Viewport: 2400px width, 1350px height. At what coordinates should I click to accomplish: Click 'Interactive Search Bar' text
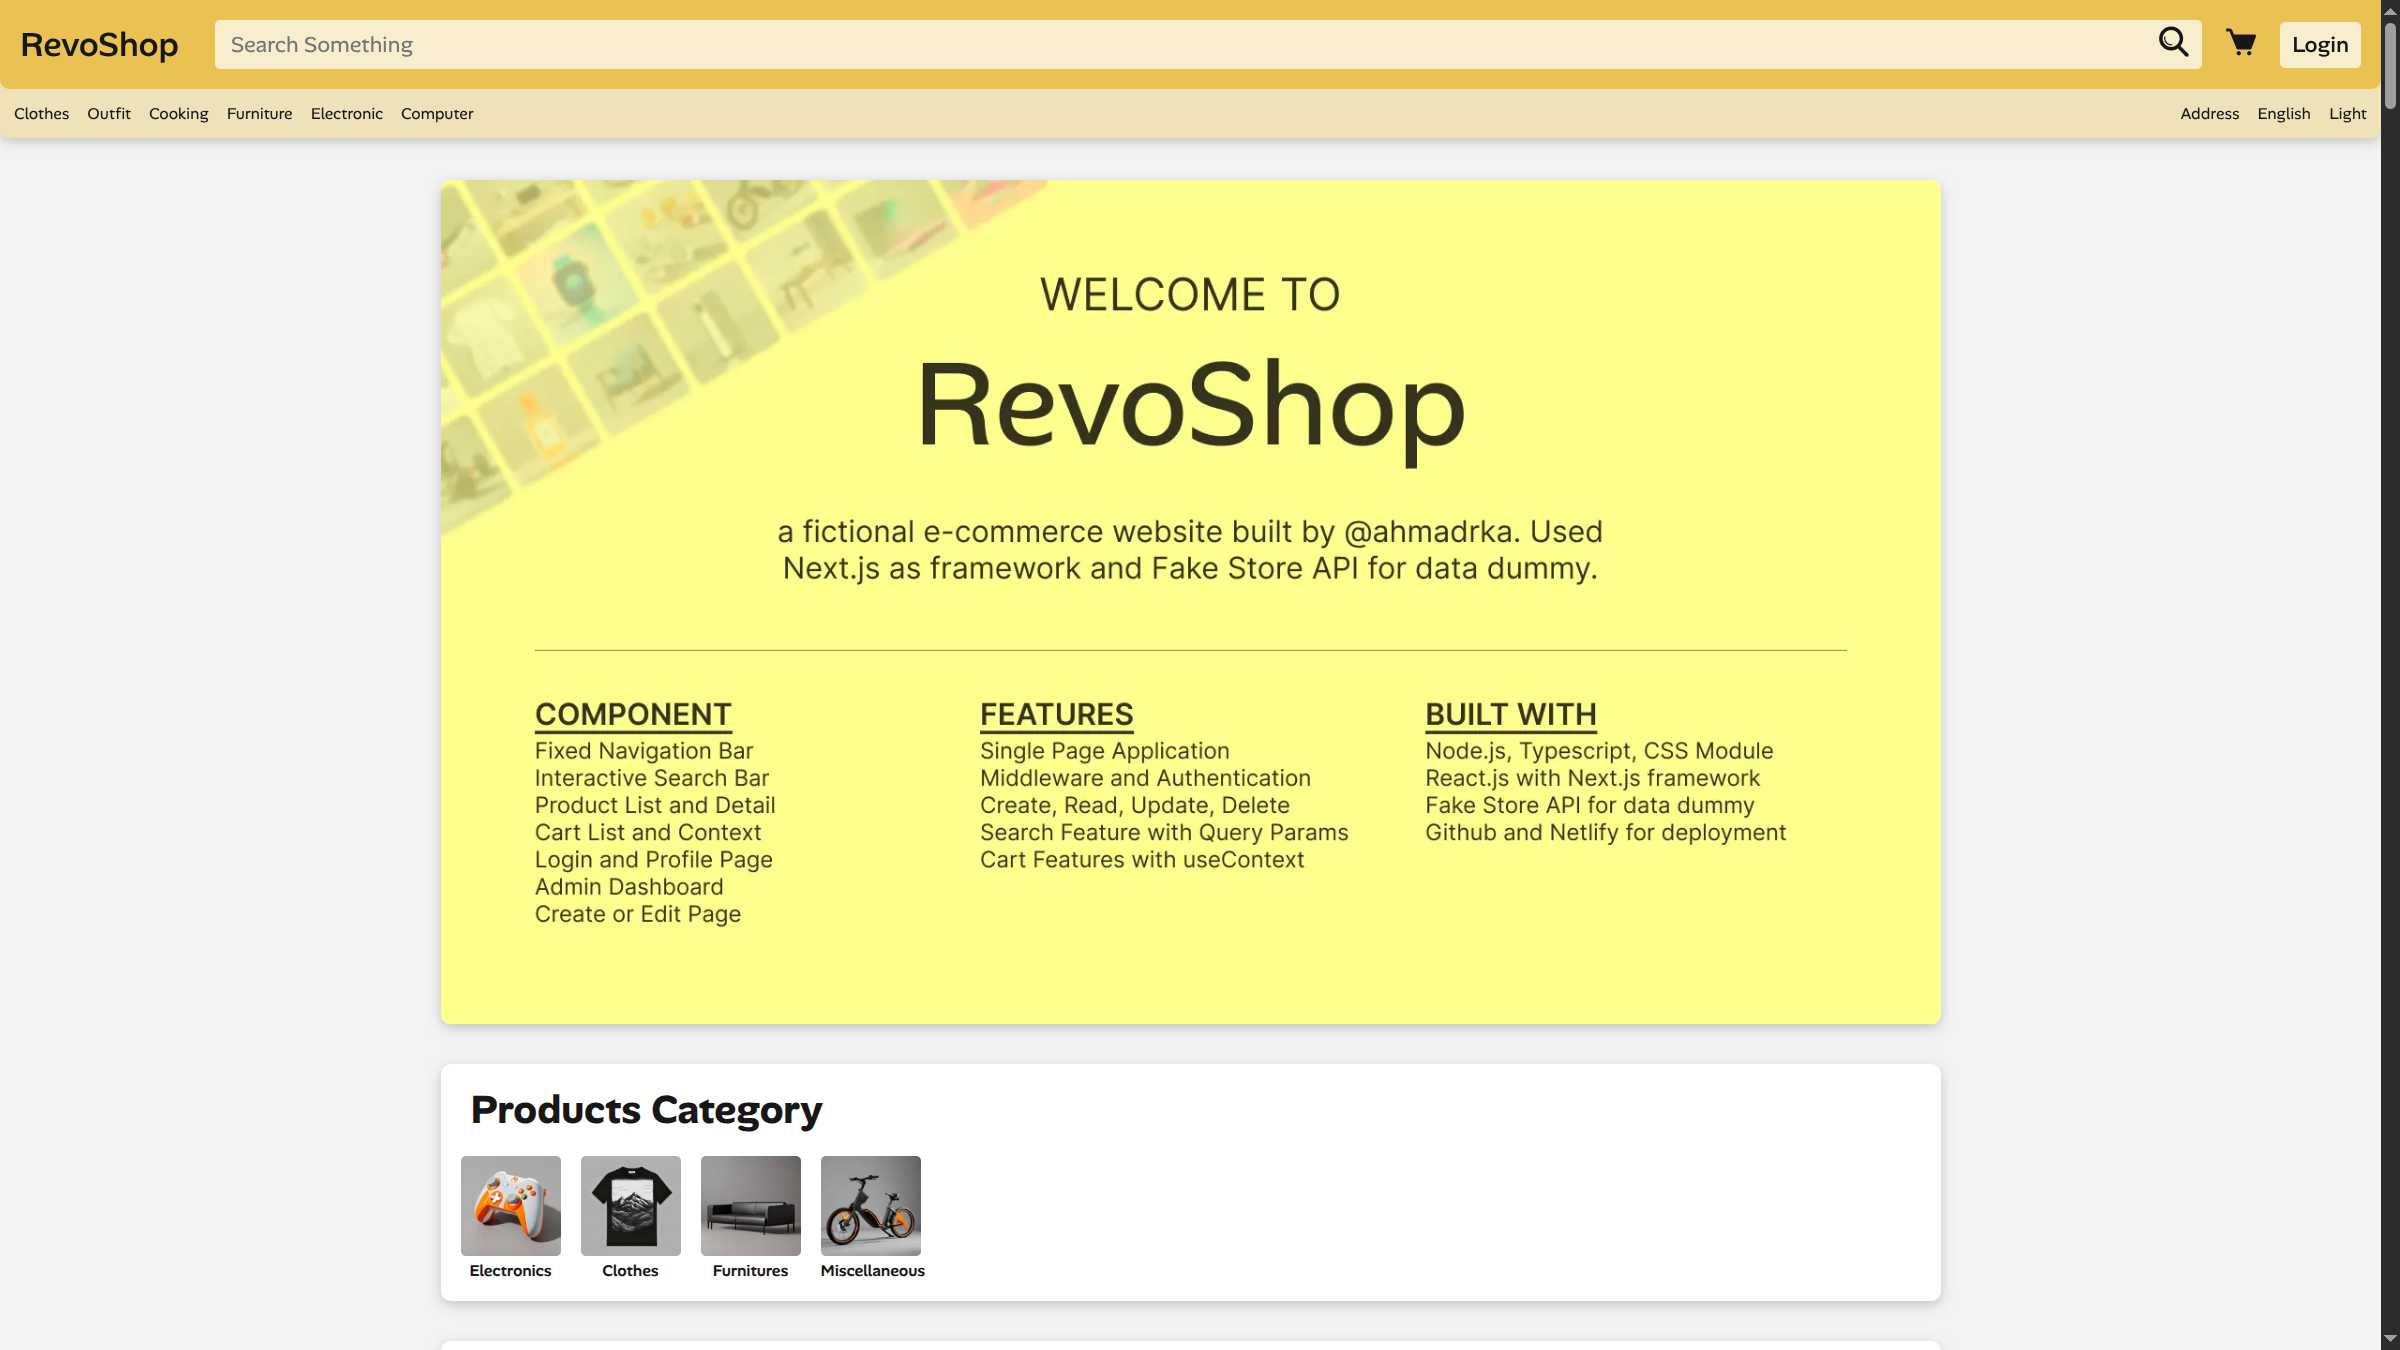(x=652, y=778)
